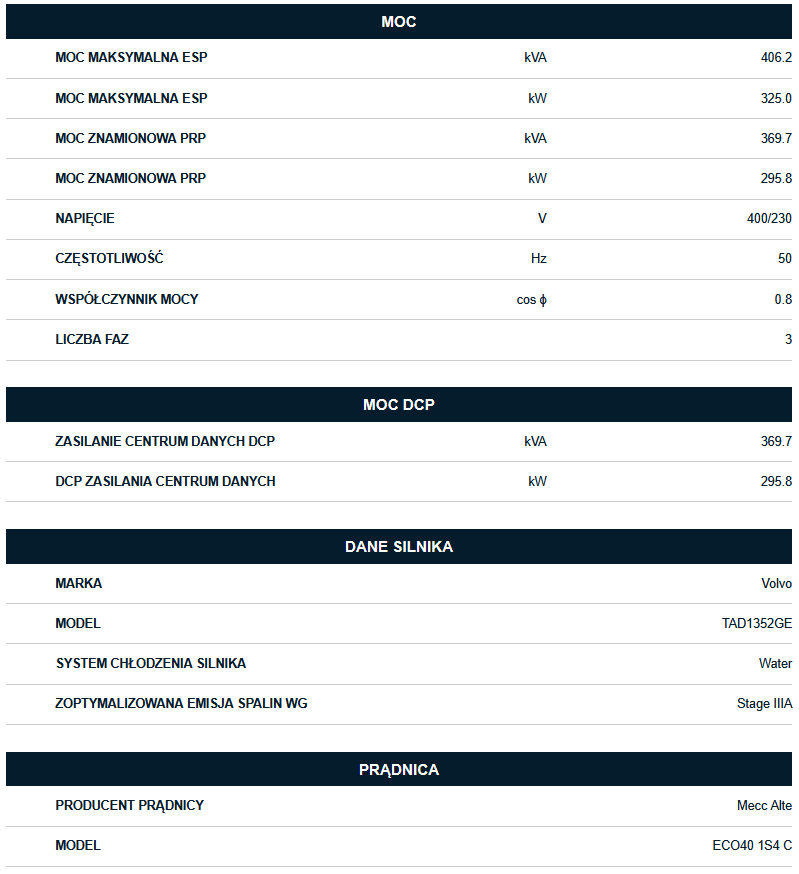799x874 pixels.
Task: Click the 406.2 kVA value
Action: pos(776,58)
